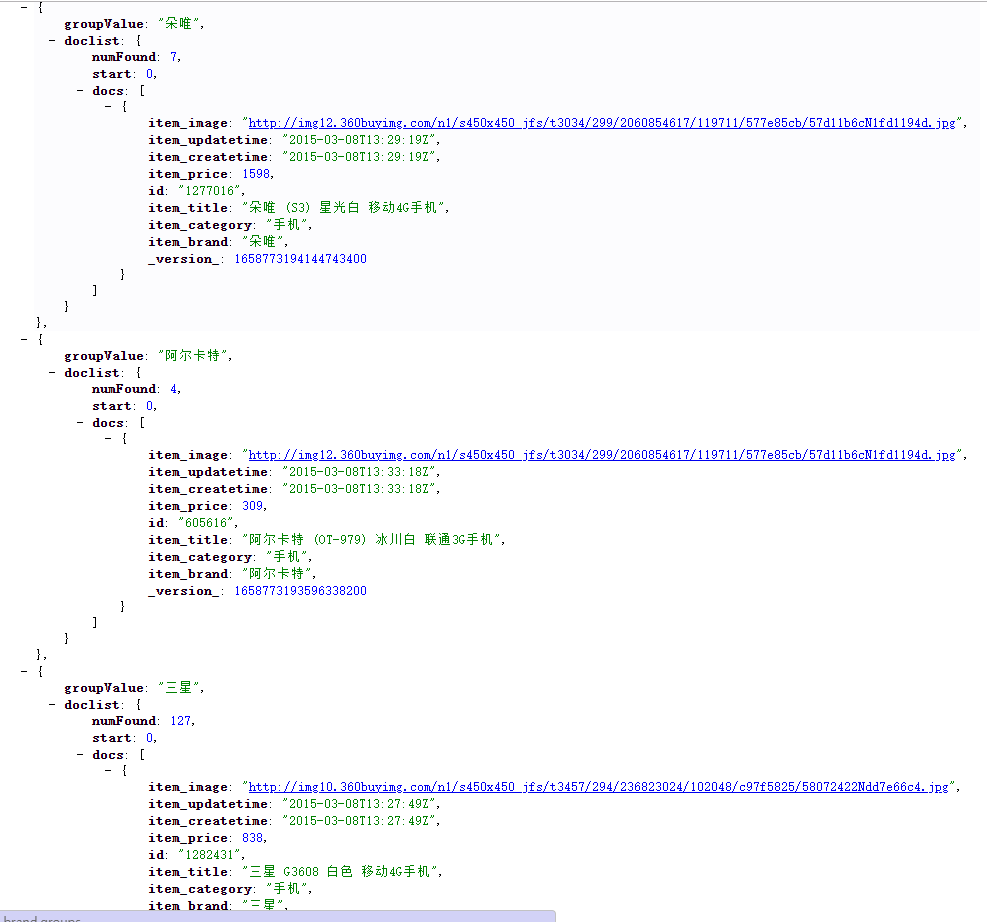The height and width of the screenshot is (922, 987).
Task: Click start value 0 in 三星 doclist
Action: (x=150, y=738)
